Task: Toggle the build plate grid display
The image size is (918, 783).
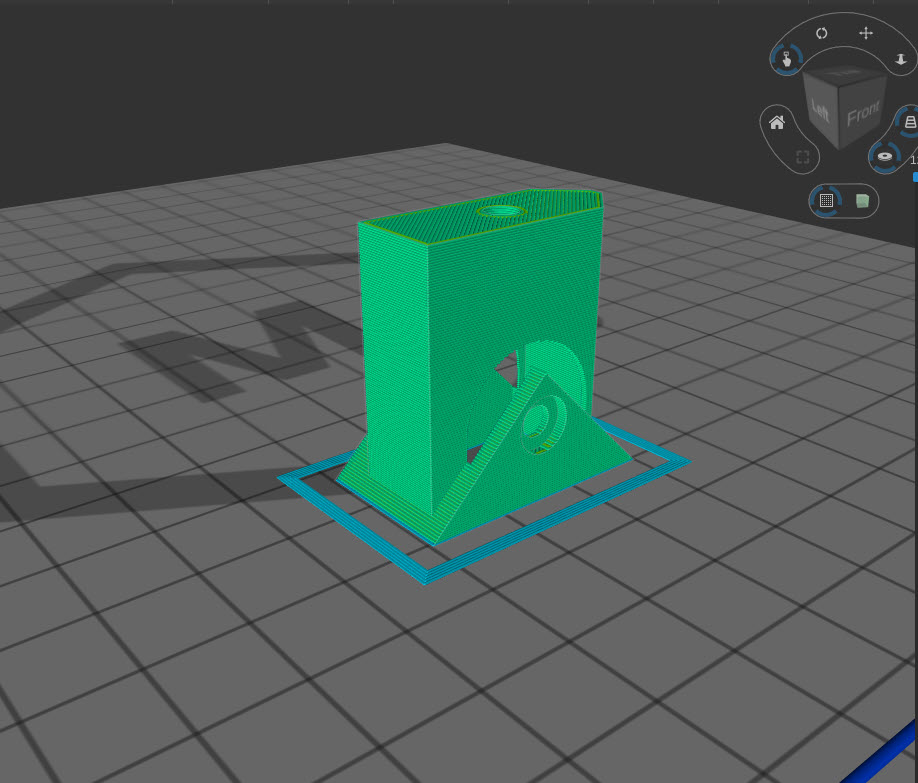Action: pyautogui.click(x=826, y=201)
